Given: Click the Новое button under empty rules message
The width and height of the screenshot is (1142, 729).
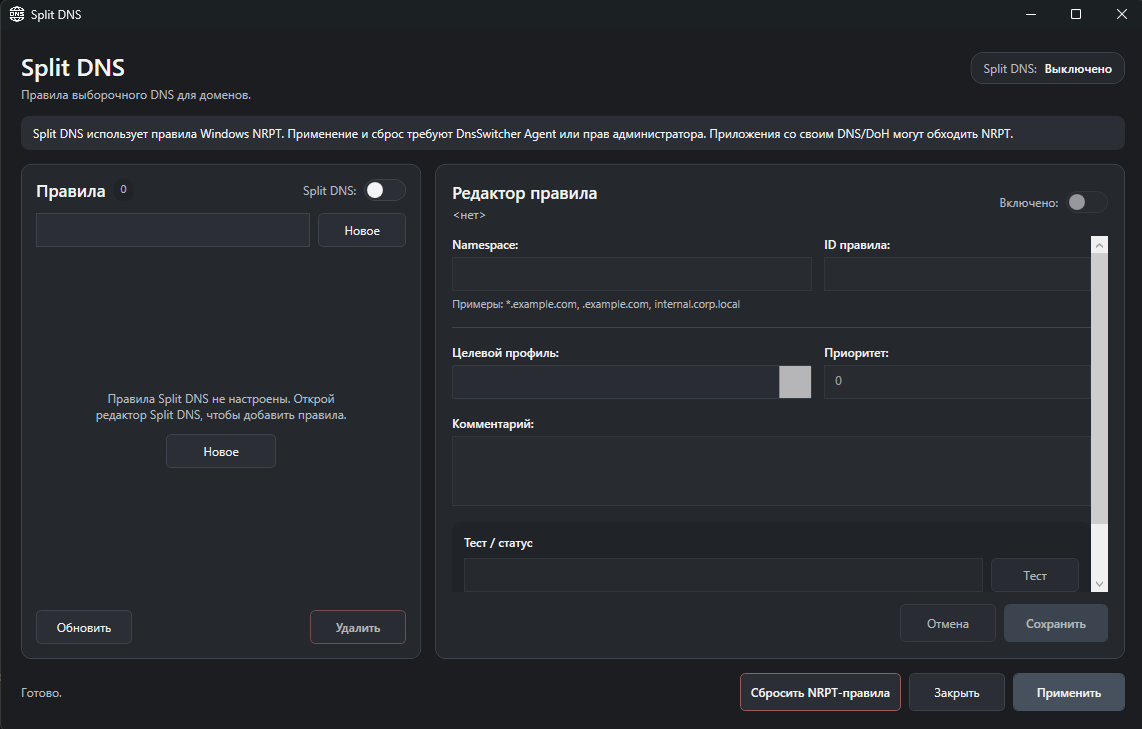Looking at the screenshot, I should coord(221,452).
